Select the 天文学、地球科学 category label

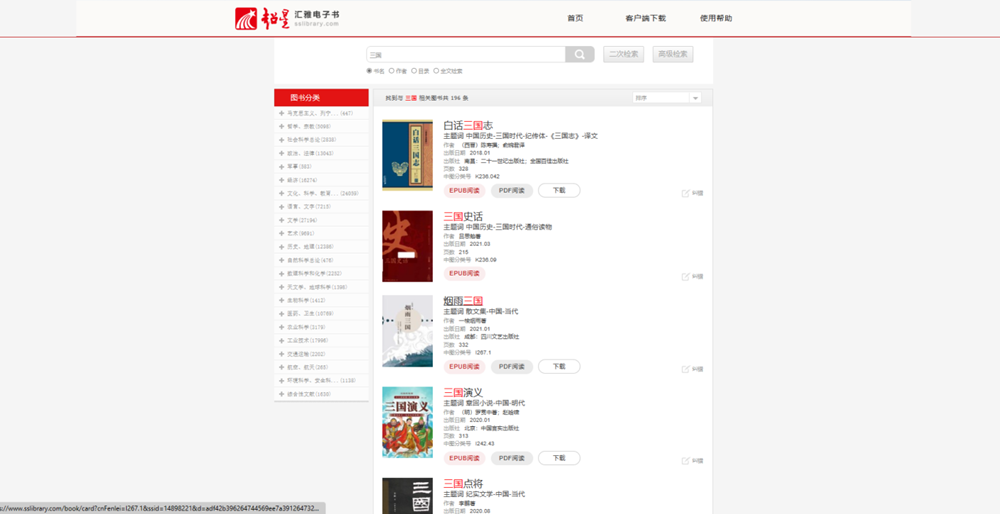click(x=316, y=287)
